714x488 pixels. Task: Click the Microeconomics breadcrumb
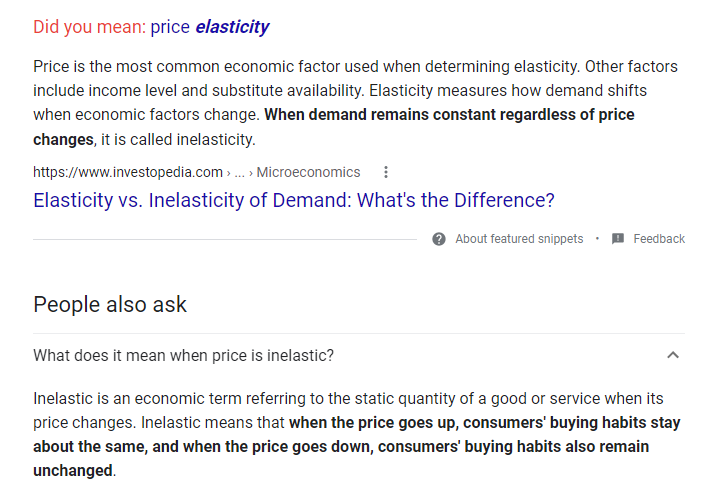(308, 172)
